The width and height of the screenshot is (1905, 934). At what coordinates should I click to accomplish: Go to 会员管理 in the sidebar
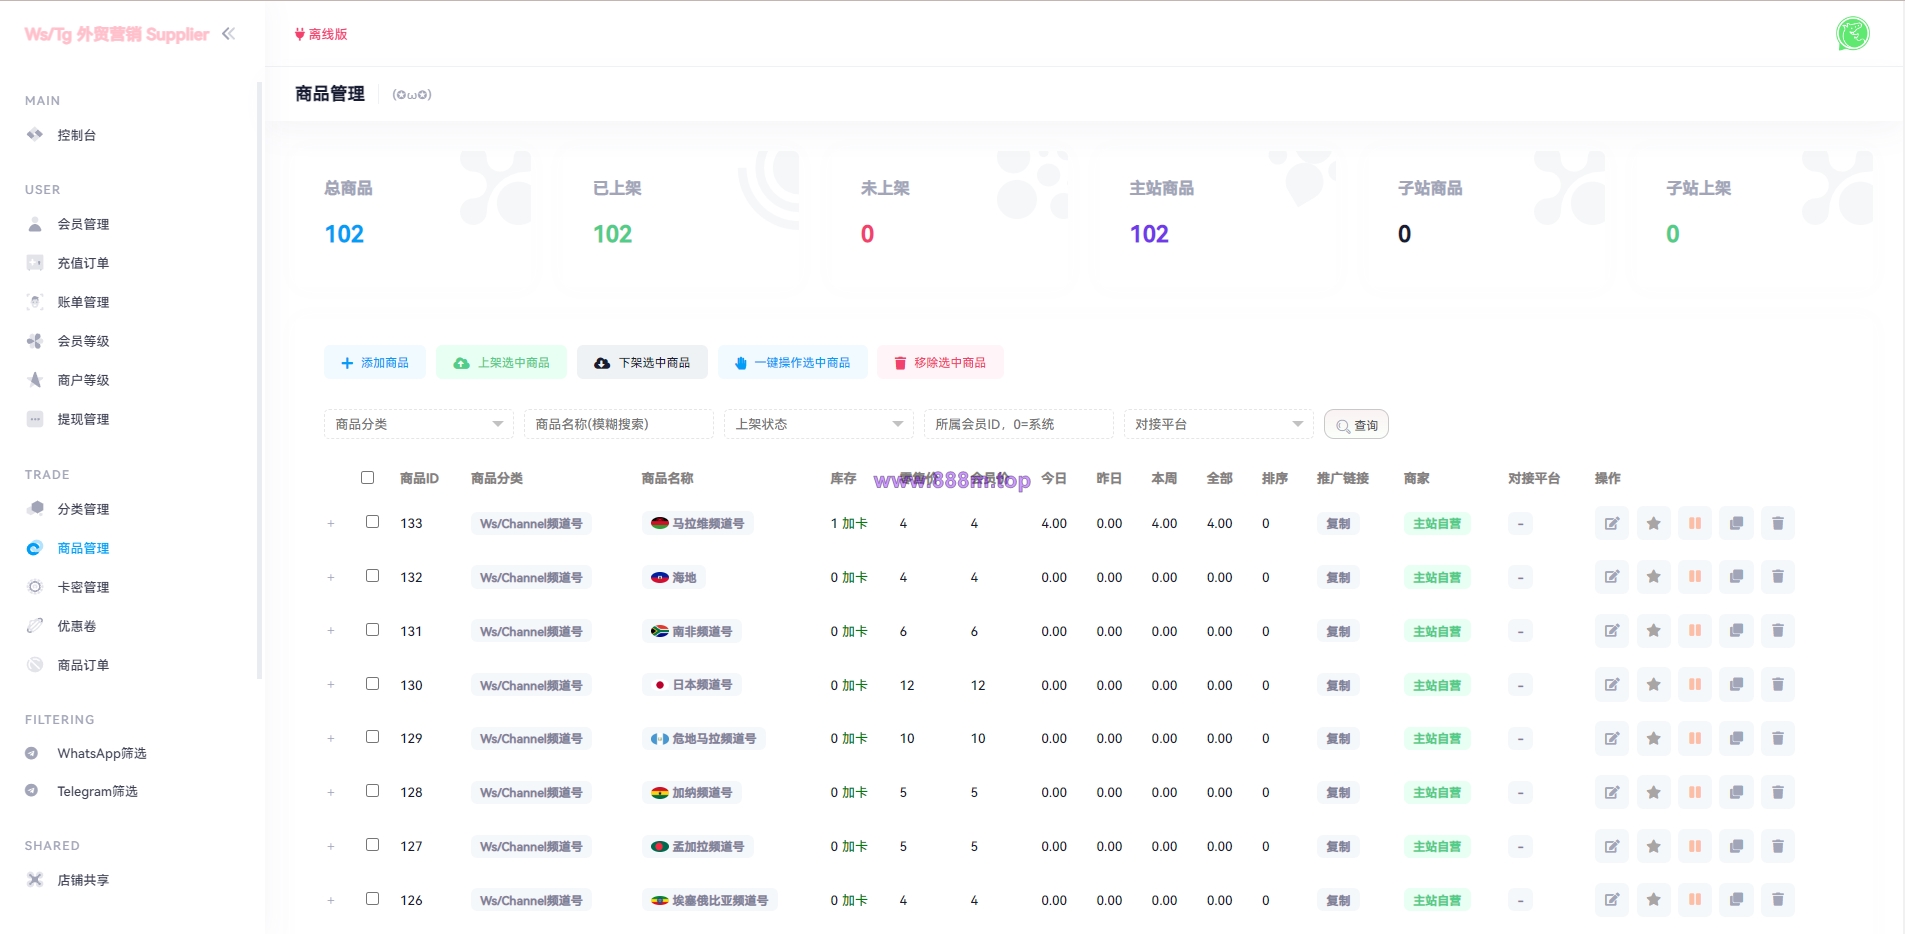coord(83,224)
